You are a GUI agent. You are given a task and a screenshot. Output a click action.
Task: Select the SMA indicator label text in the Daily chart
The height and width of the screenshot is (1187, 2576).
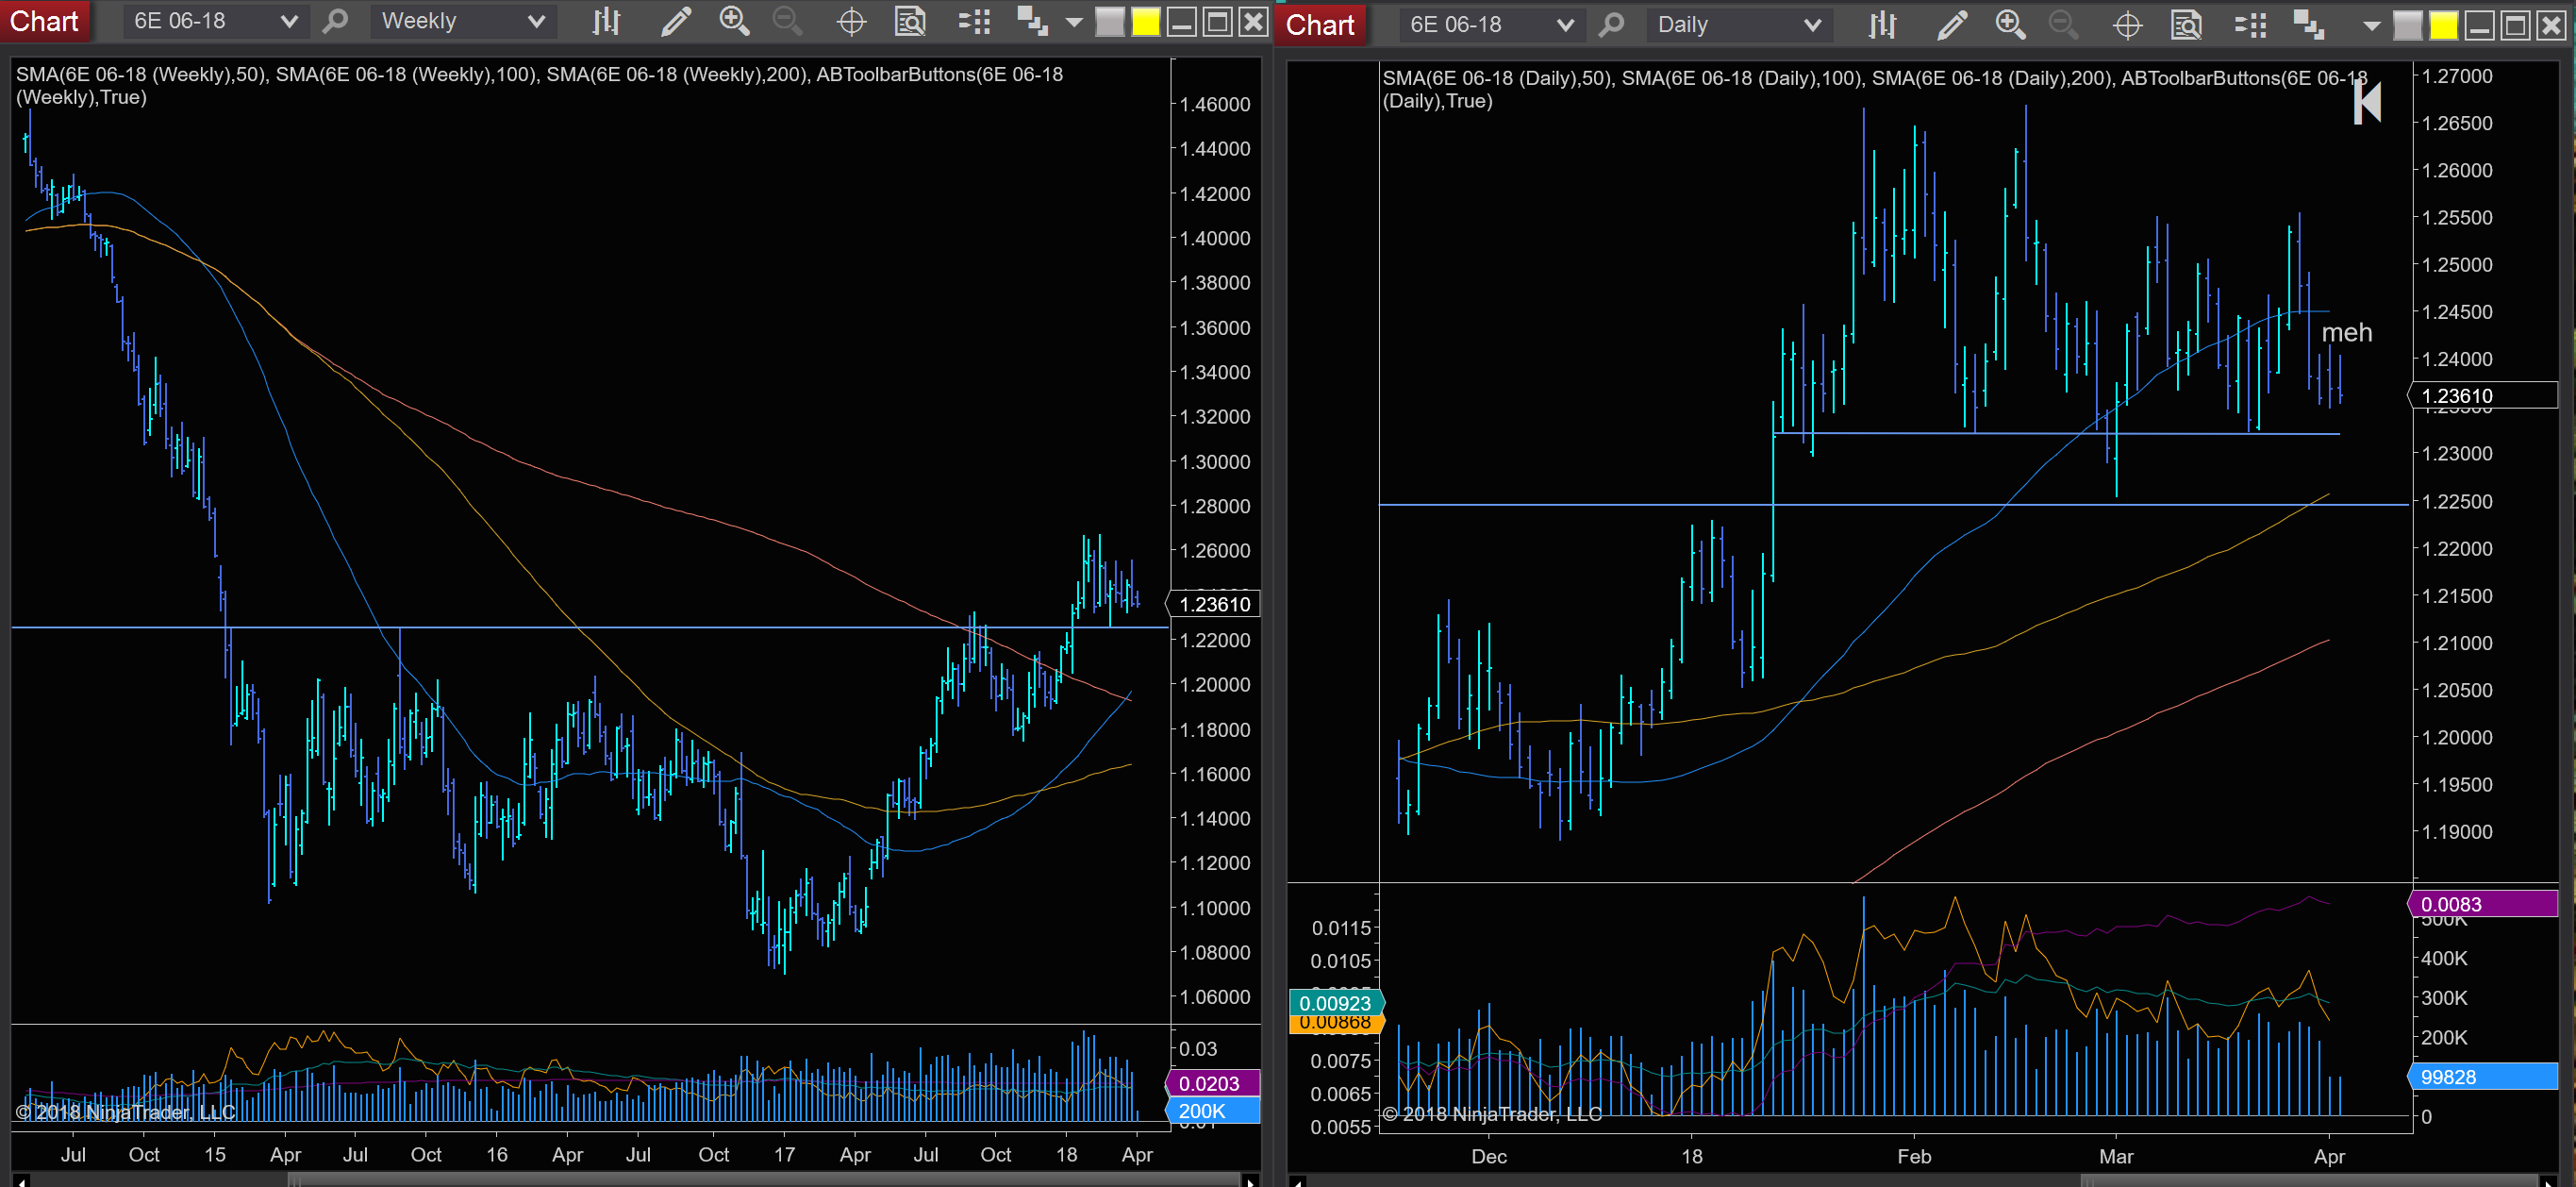[1875, 89]
